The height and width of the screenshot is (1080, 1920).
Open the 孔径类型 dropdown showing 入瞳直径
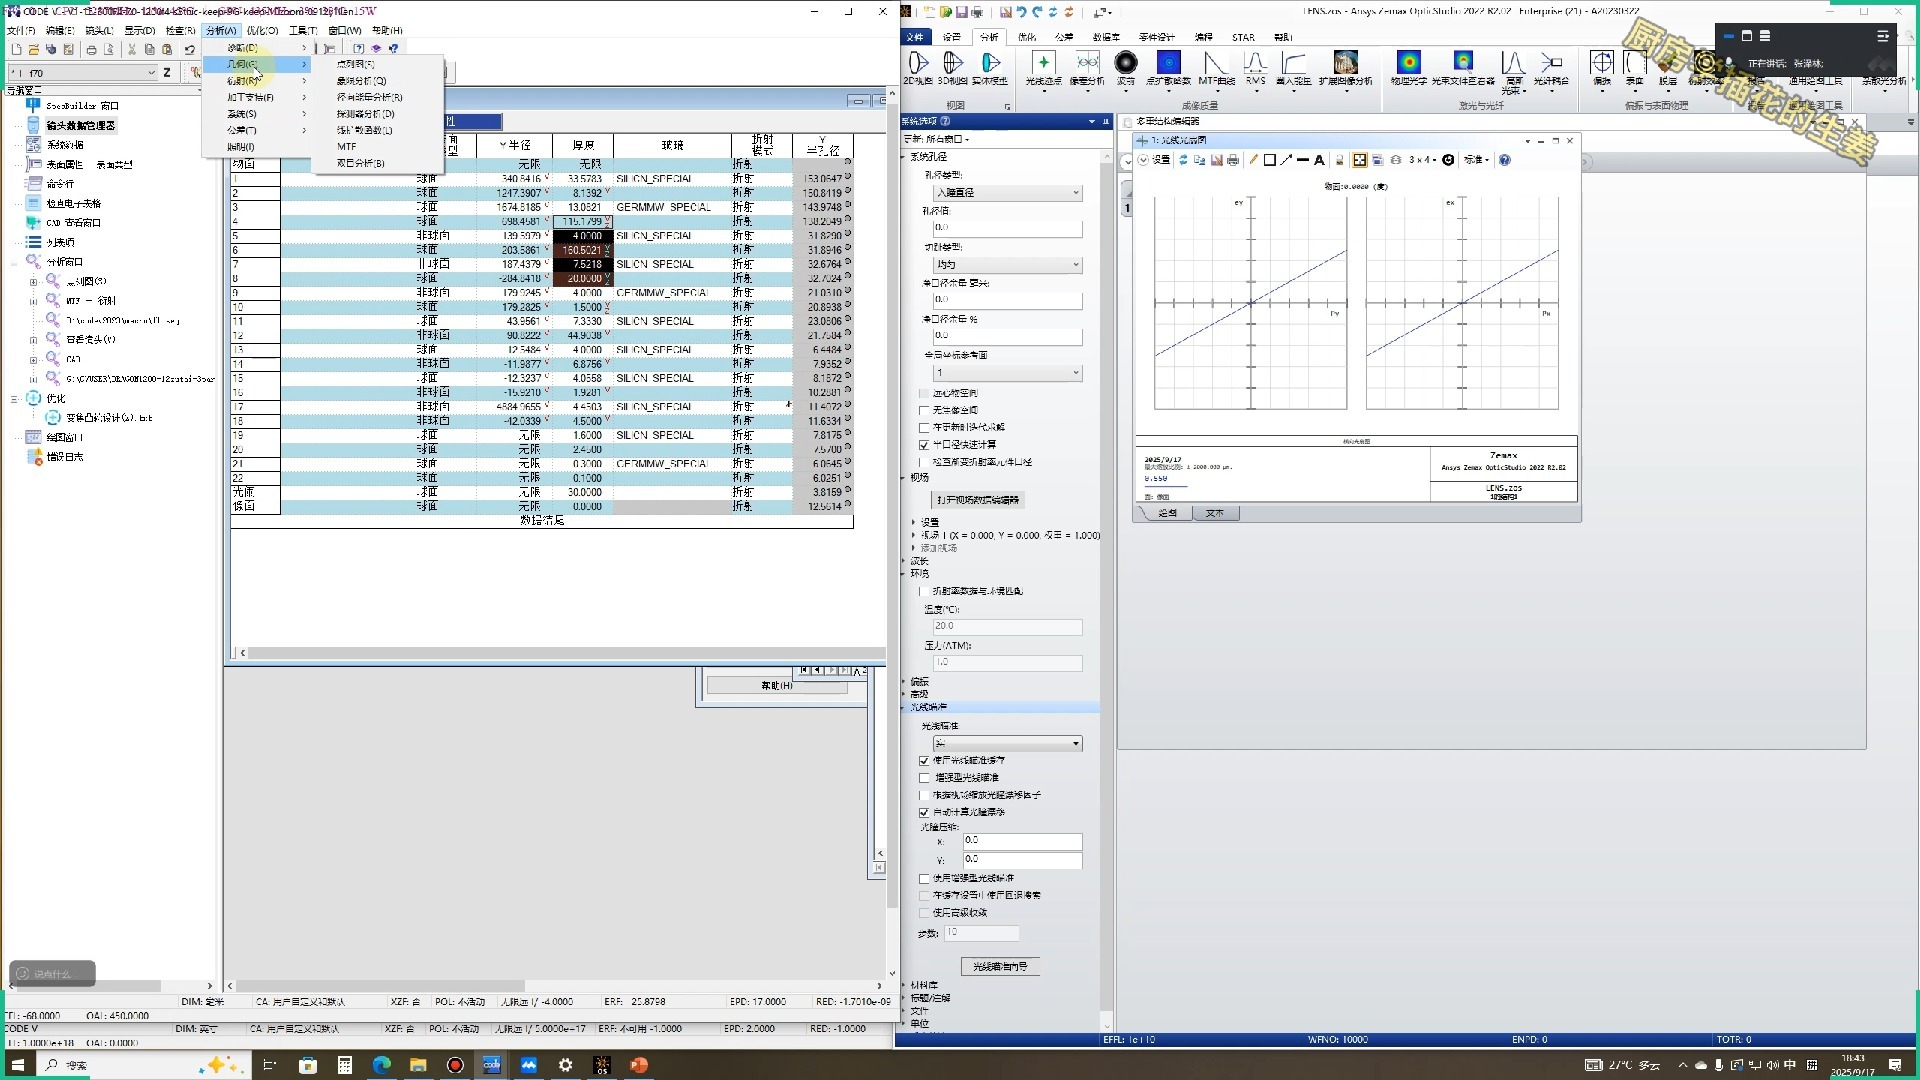(x=1007, y=192)
